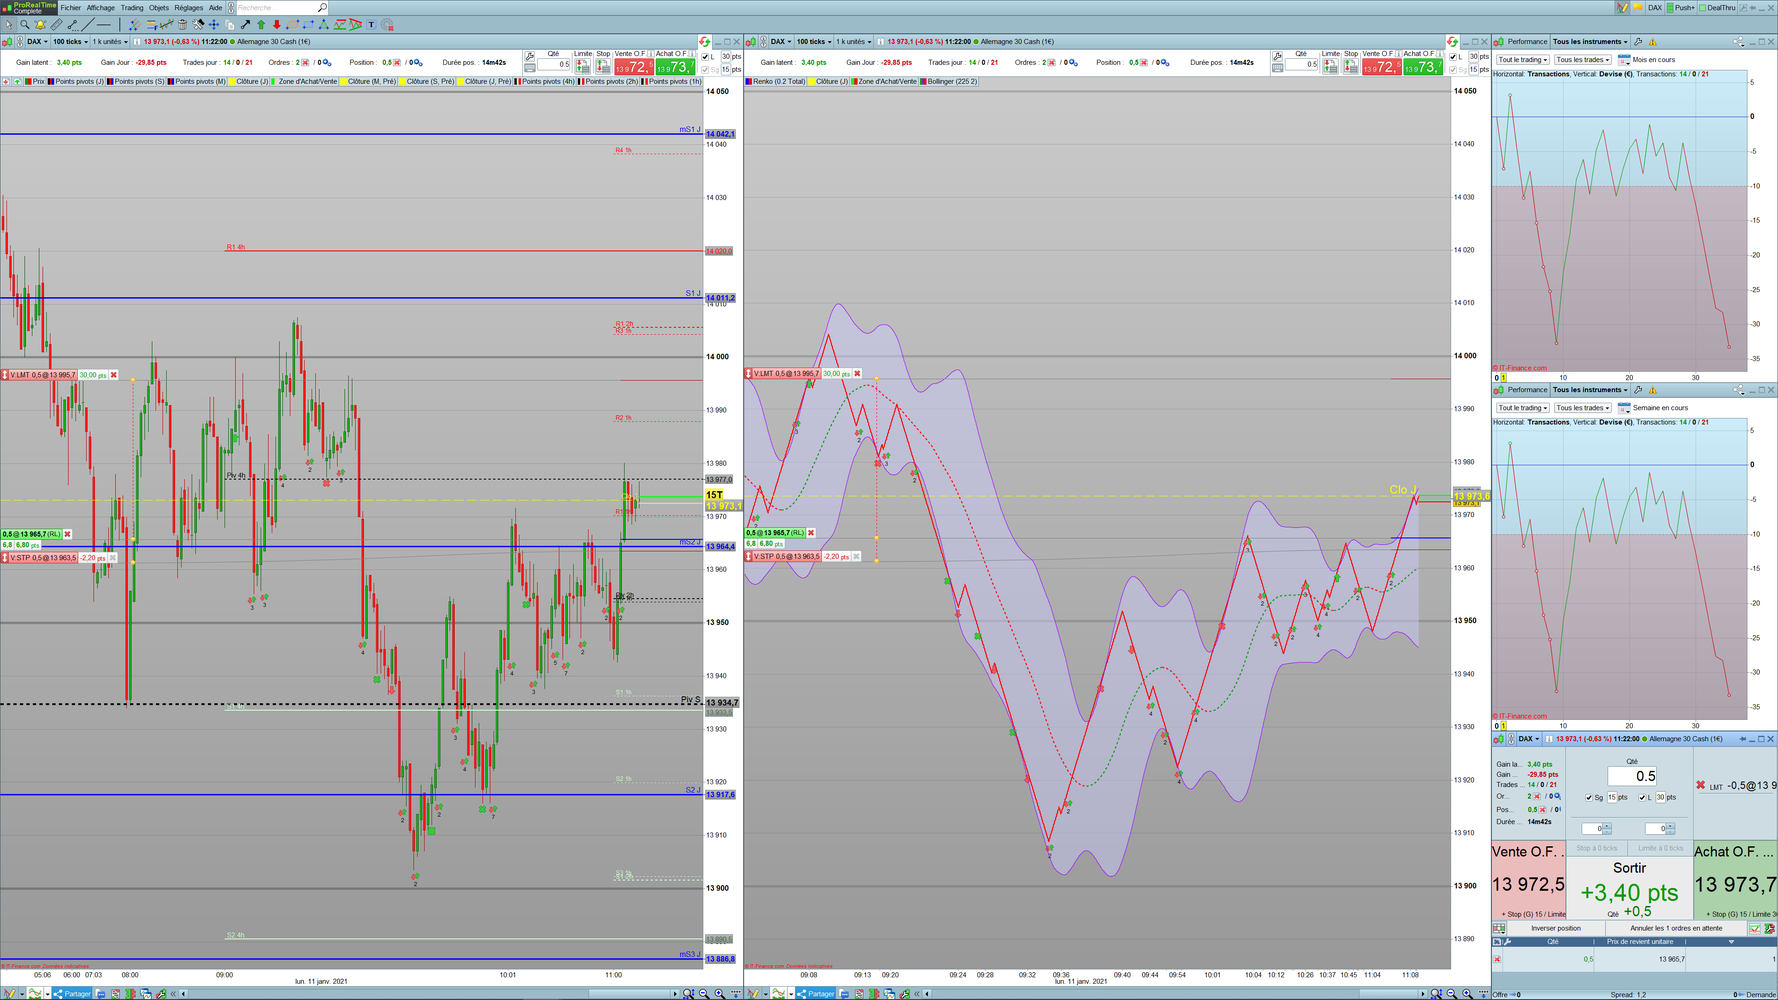Click the wrench settings icon in left chart order bar

pyautogui.click(x=530, y=56)
